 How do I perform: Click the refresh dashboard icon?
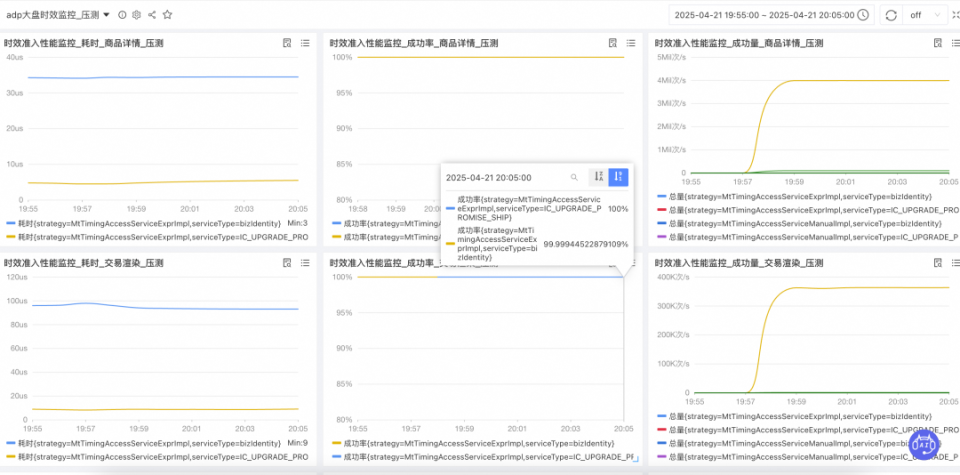tap(890, 15)
